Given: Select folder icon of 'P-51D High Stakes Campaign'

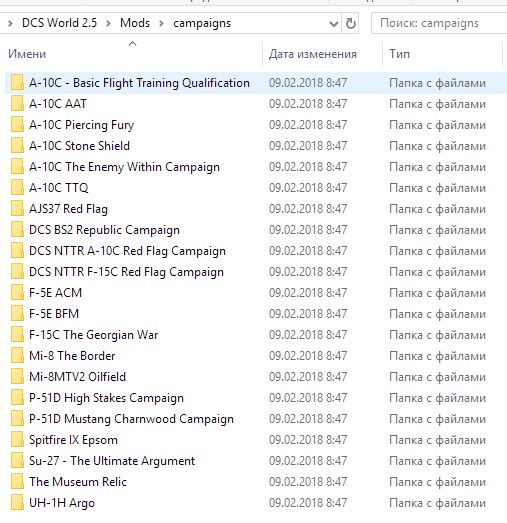Looking at the screenshot, I should (17, 398).
